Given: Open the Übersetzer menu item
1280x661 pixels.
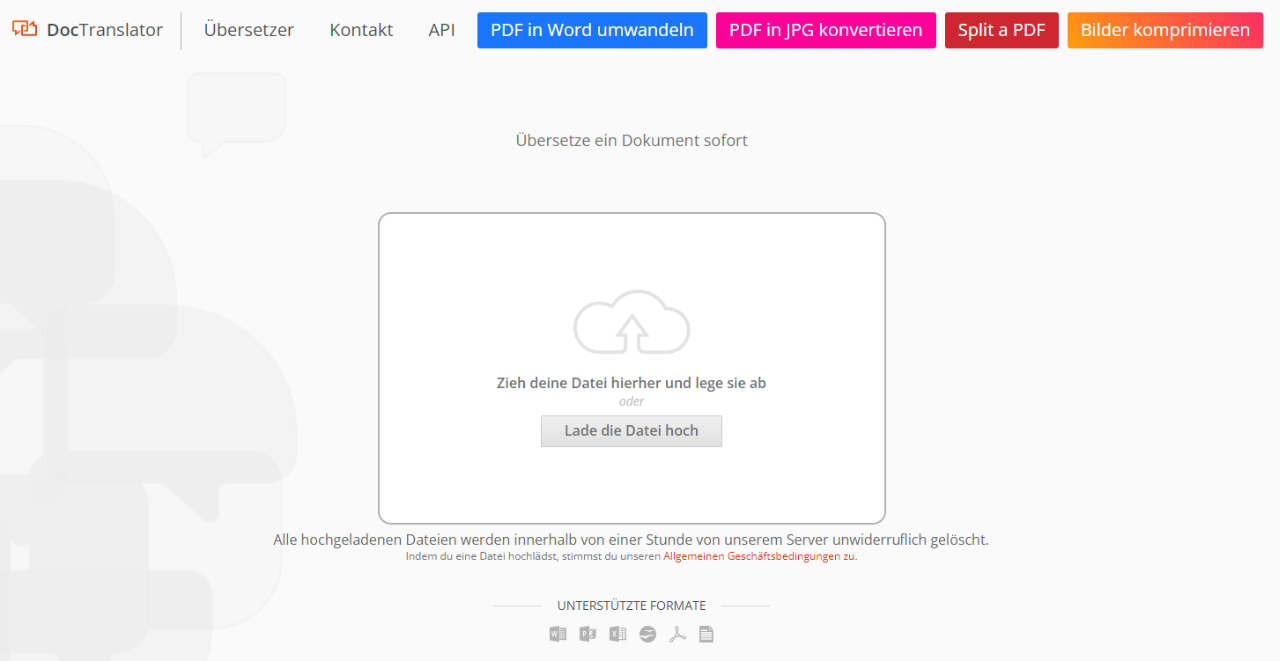Looking at the screenshot, I should point(249,30).
